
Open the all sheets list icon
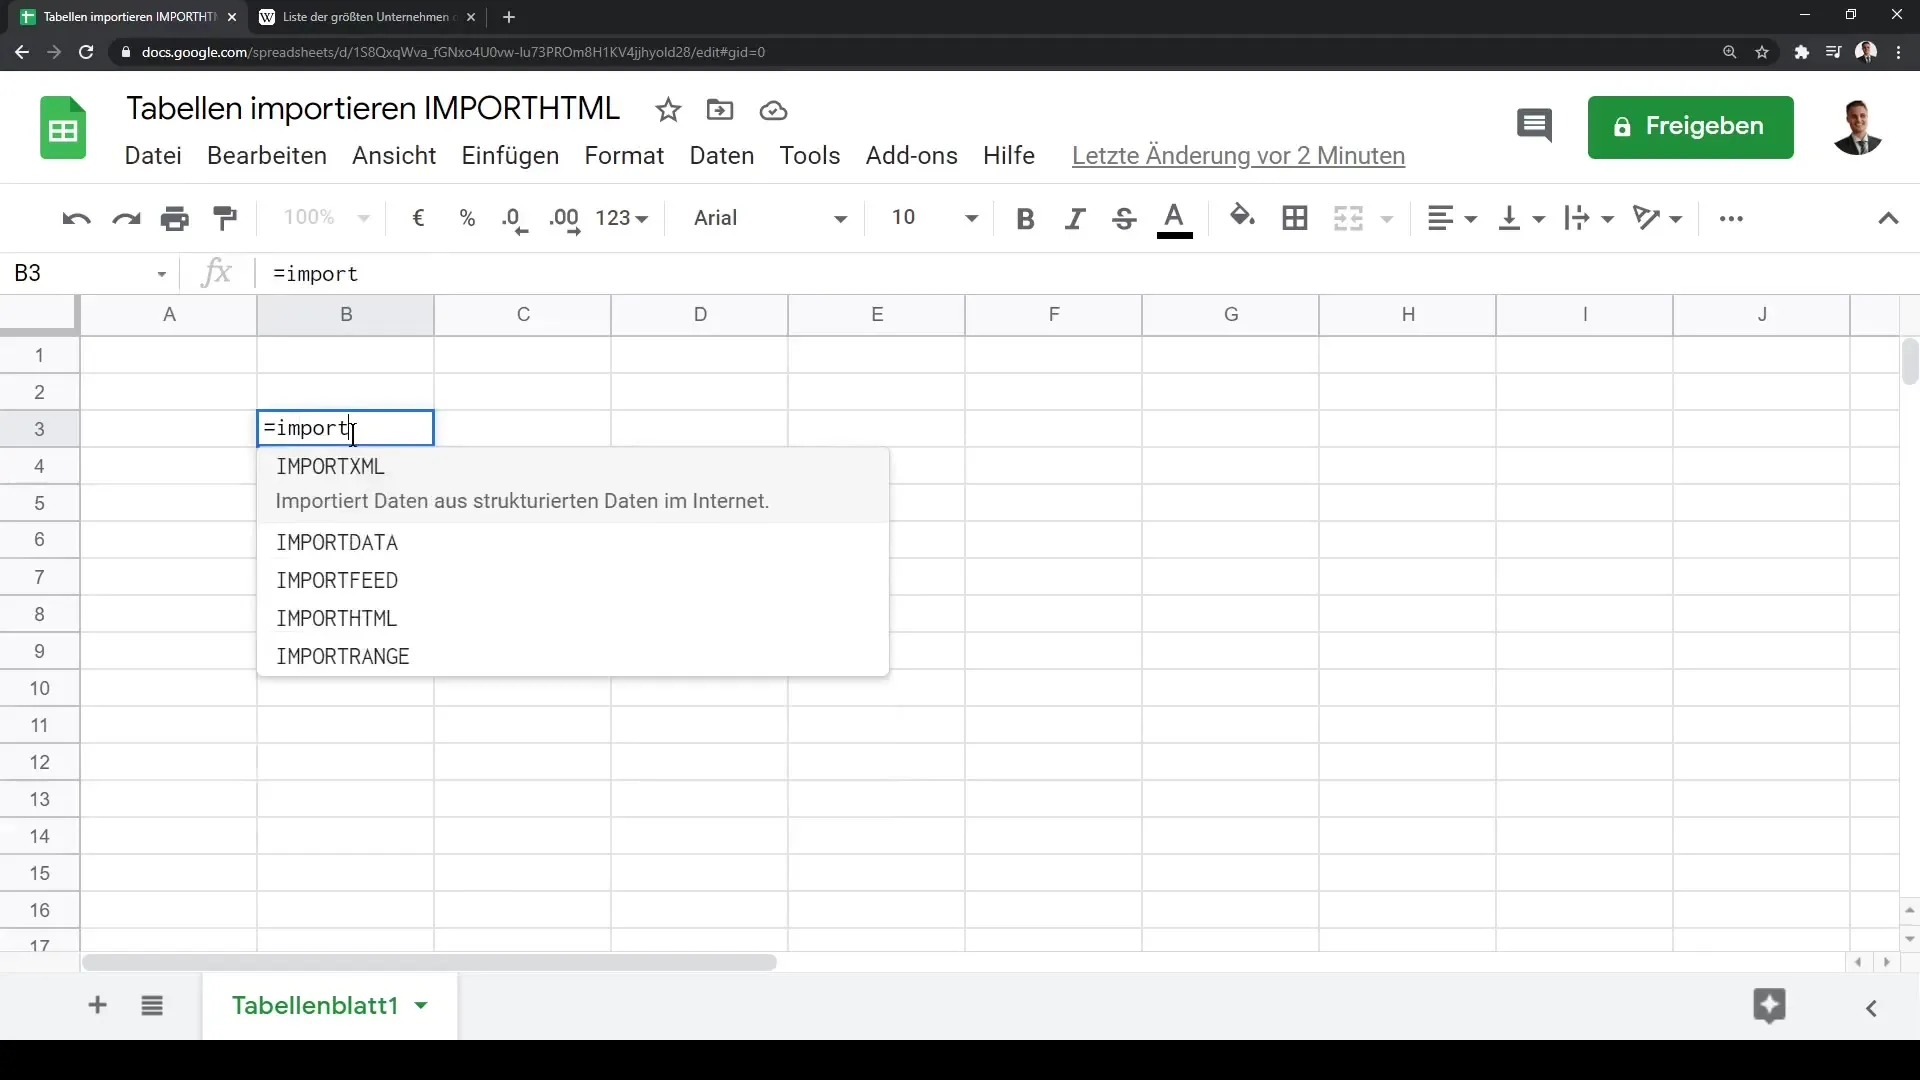(152, 1005)
